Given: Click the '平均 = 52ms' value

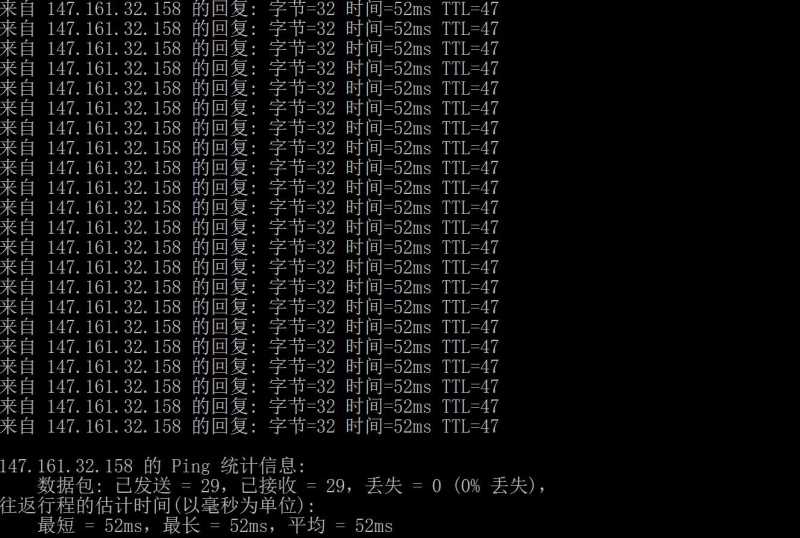Looking at the screenshot, I should [x=340, y=525].
